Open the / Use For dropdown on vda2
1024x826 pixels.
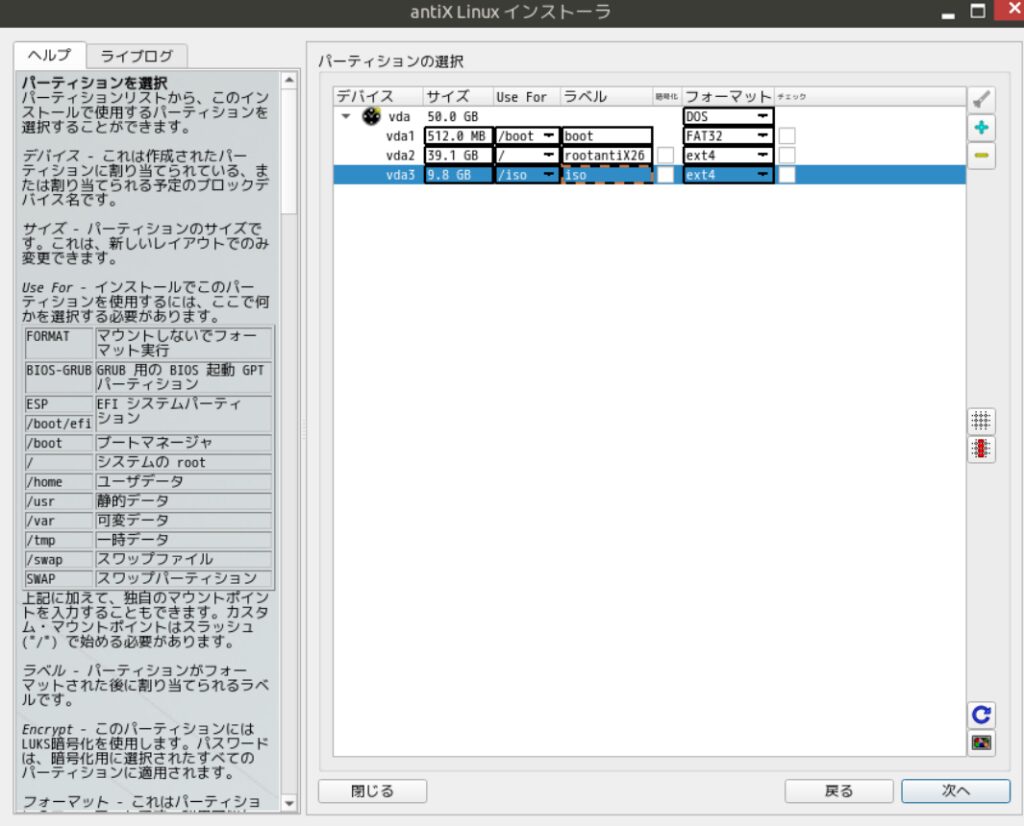tap(527, 155)
